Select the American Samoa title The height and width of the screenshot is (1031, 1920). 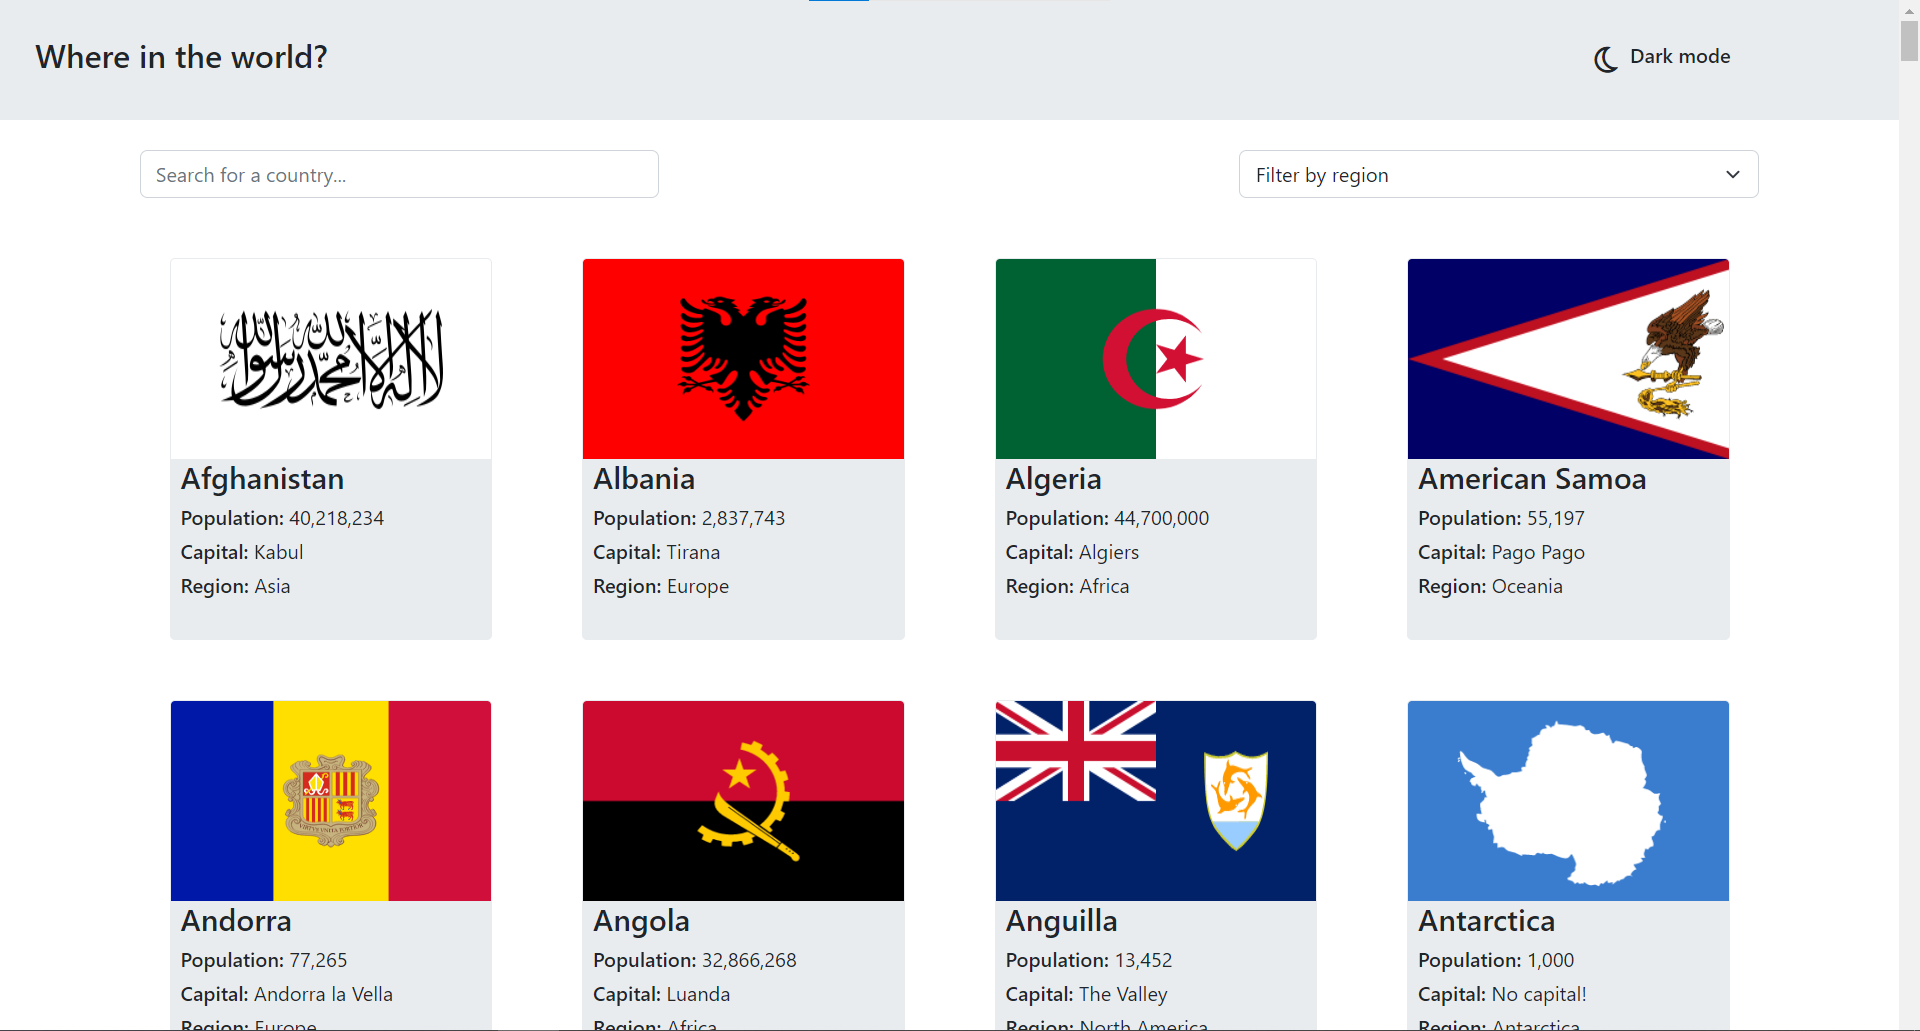tap(1532, 479)
